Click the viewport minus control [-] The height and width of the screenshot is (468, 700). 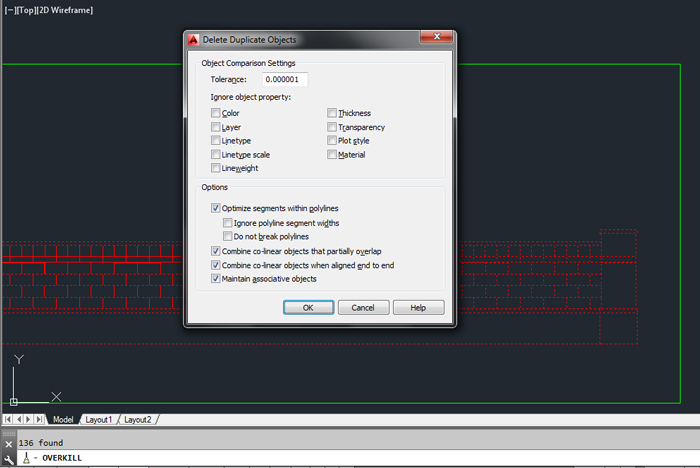(x=11, y=10)
